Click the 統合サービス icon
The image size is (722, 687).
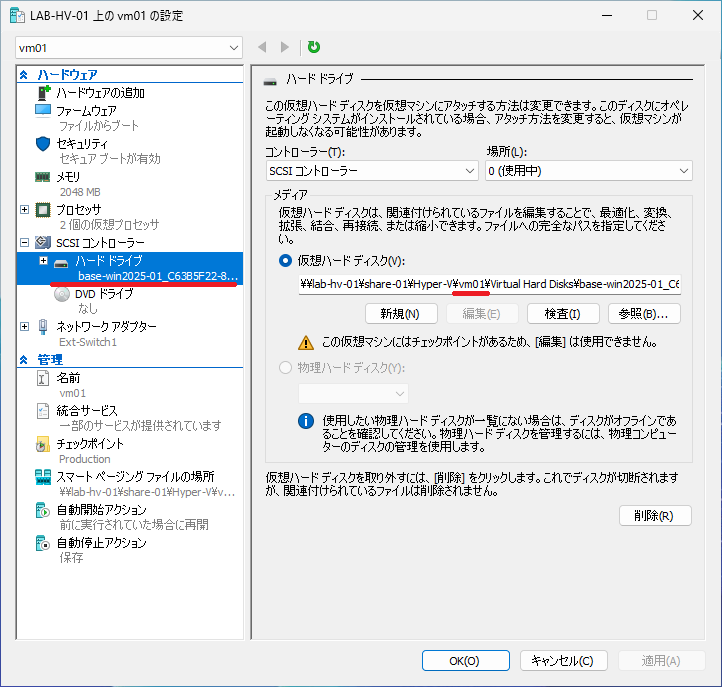43,411
